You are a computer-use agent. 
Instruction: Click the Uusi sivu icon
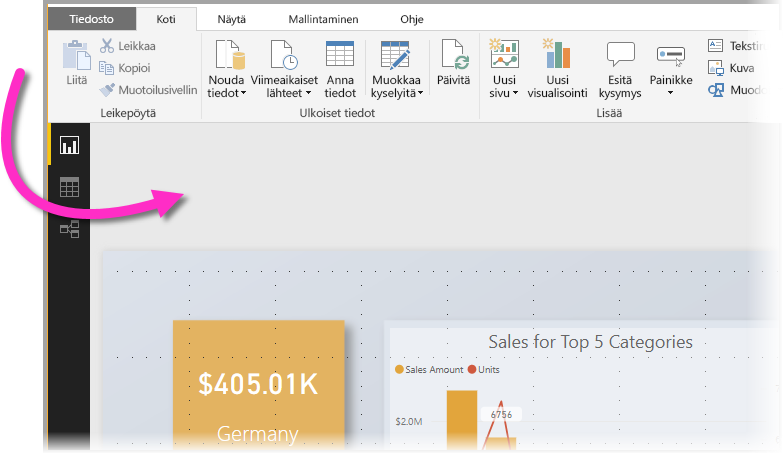(504, 53)
